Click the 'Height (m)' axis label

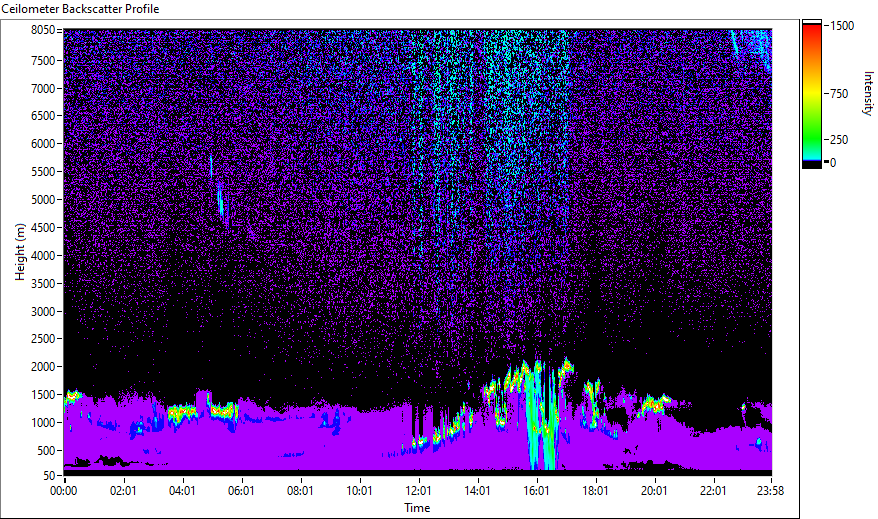click(20, 252)
